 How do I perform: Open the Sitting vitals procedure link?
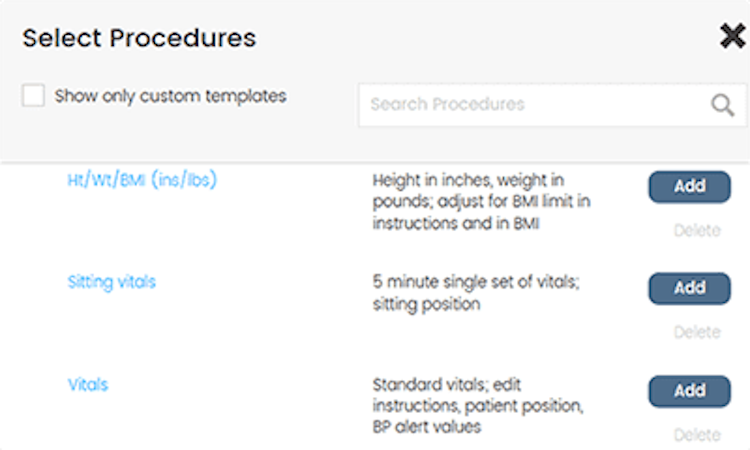[x=111, y=282]
